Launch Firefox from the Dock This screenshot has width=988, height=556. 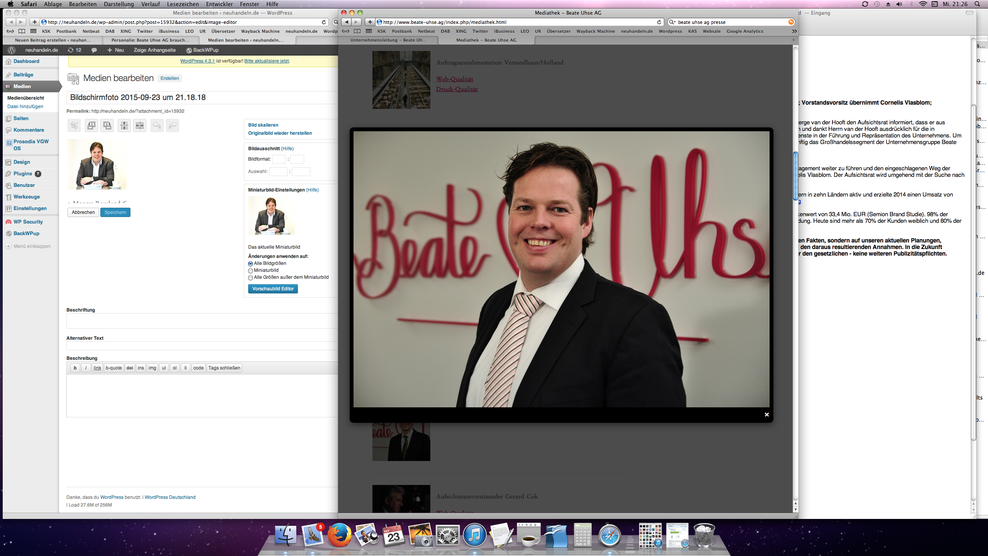(340, 535)
